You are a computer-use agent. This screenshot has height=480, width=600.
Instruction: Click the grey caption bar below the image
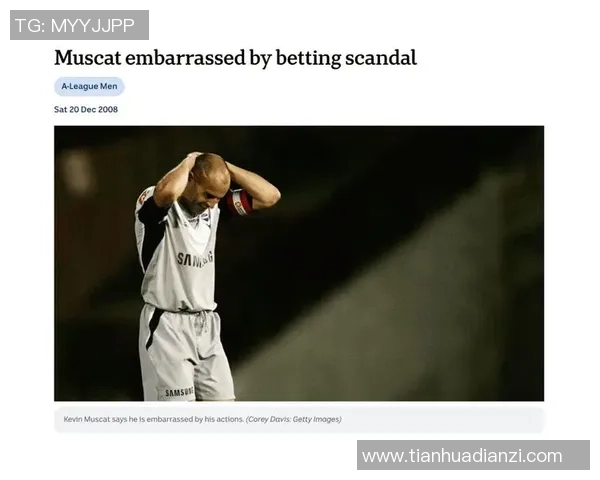(x=299, y=420)
